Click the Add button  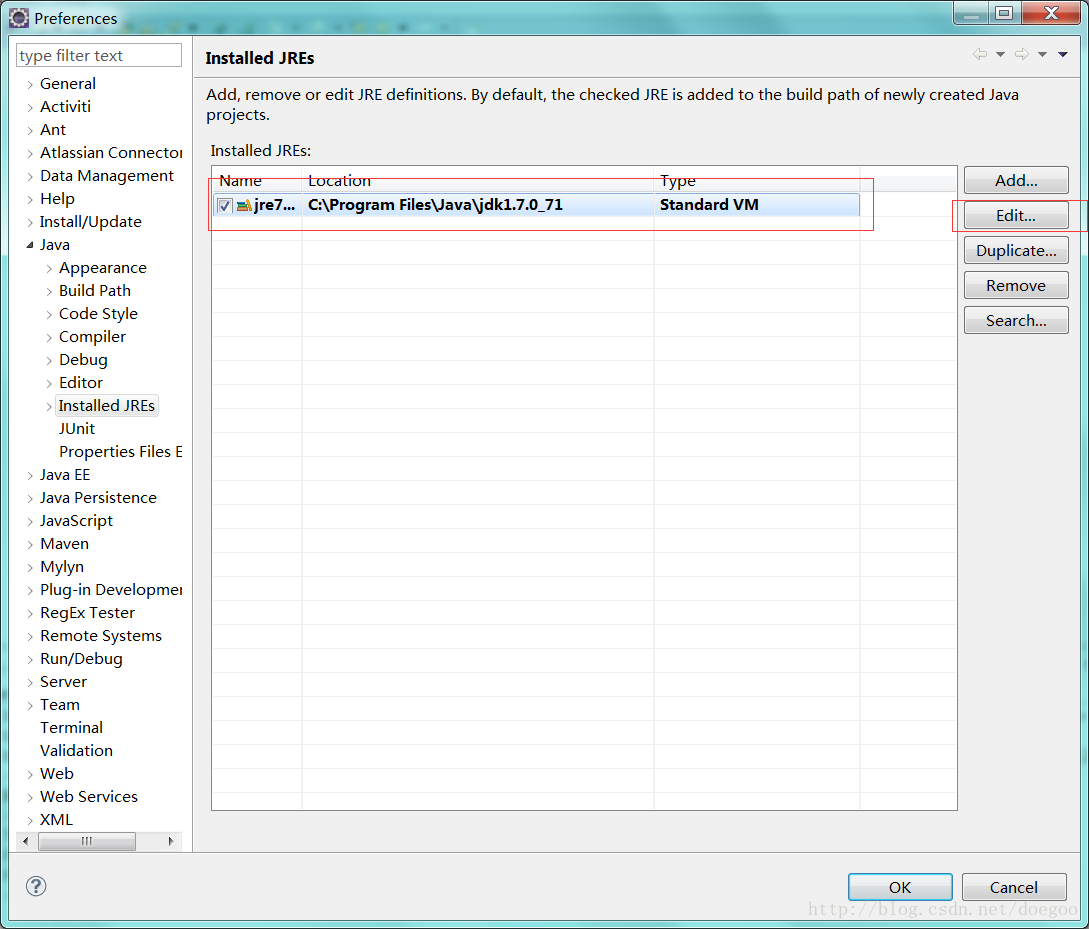point(1015,180)
